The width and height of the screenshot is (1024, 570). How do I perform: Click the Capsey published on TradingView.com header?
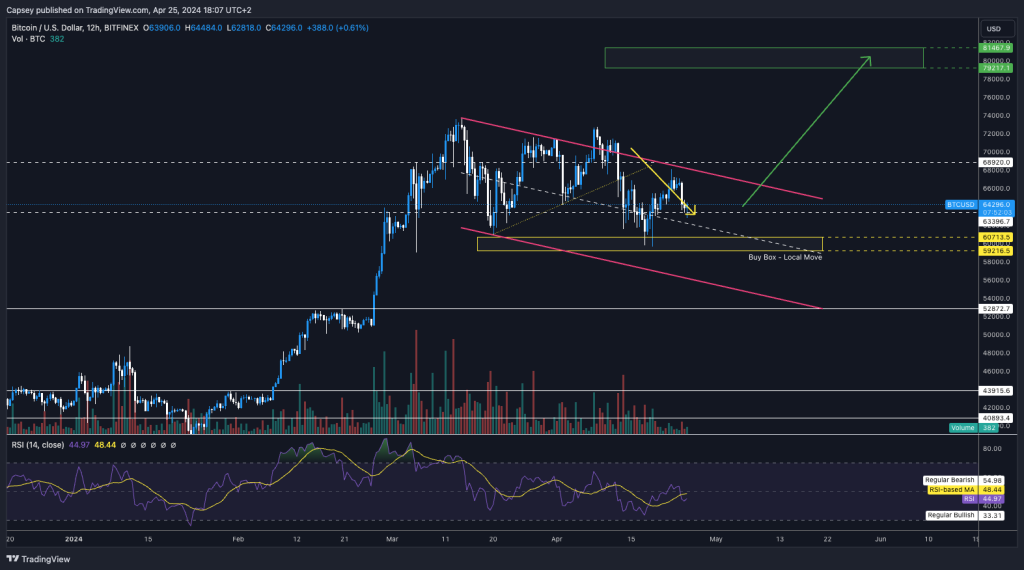pos(129,10)
